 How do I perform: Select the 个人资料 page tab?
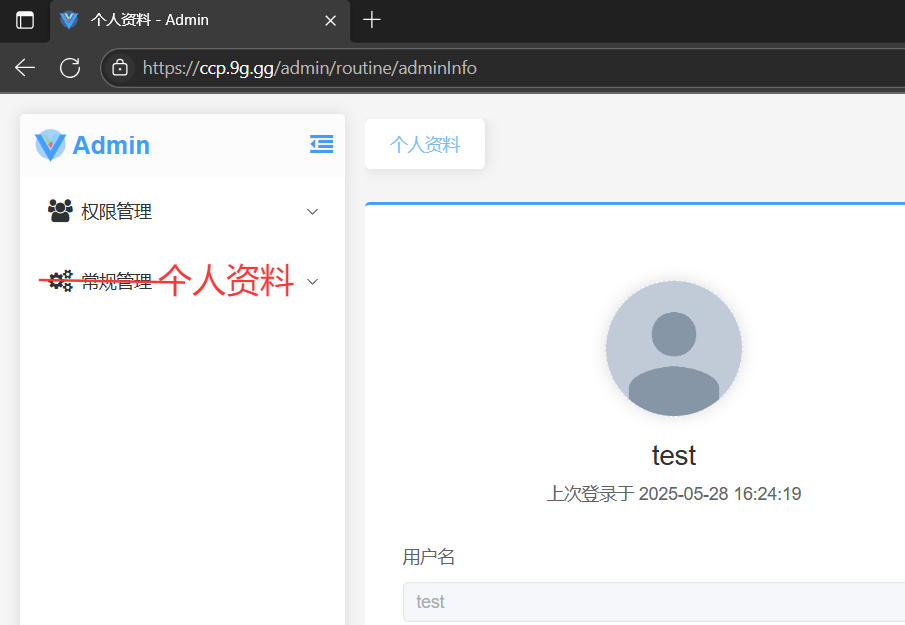425,144
